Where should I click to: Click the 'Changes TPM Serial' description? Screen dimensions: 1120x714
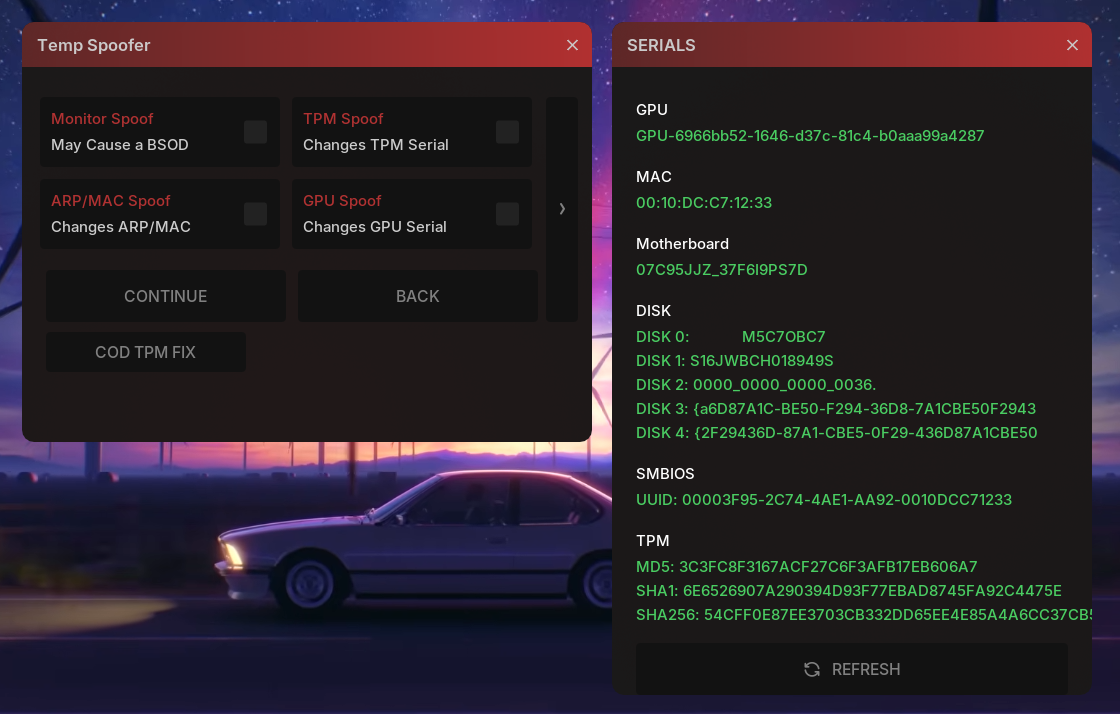(x=376, y=145)
